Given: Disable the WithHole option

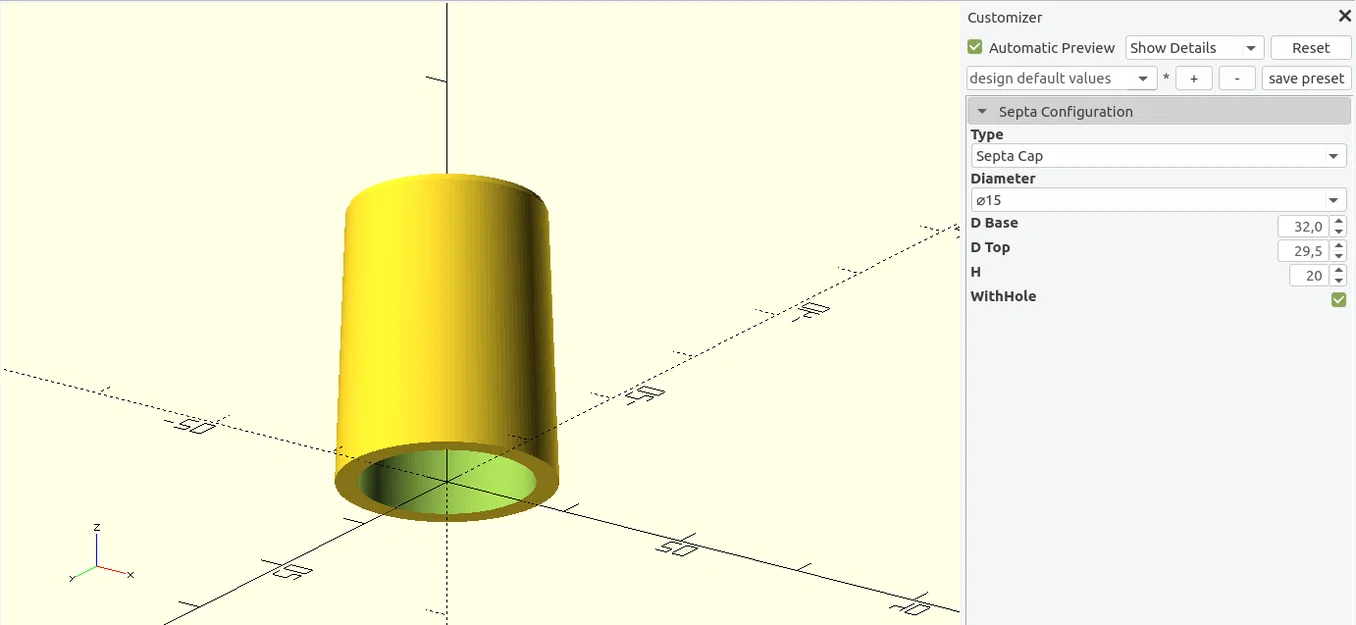Looking at the screenshot, I should click(x=1338, y=299).
